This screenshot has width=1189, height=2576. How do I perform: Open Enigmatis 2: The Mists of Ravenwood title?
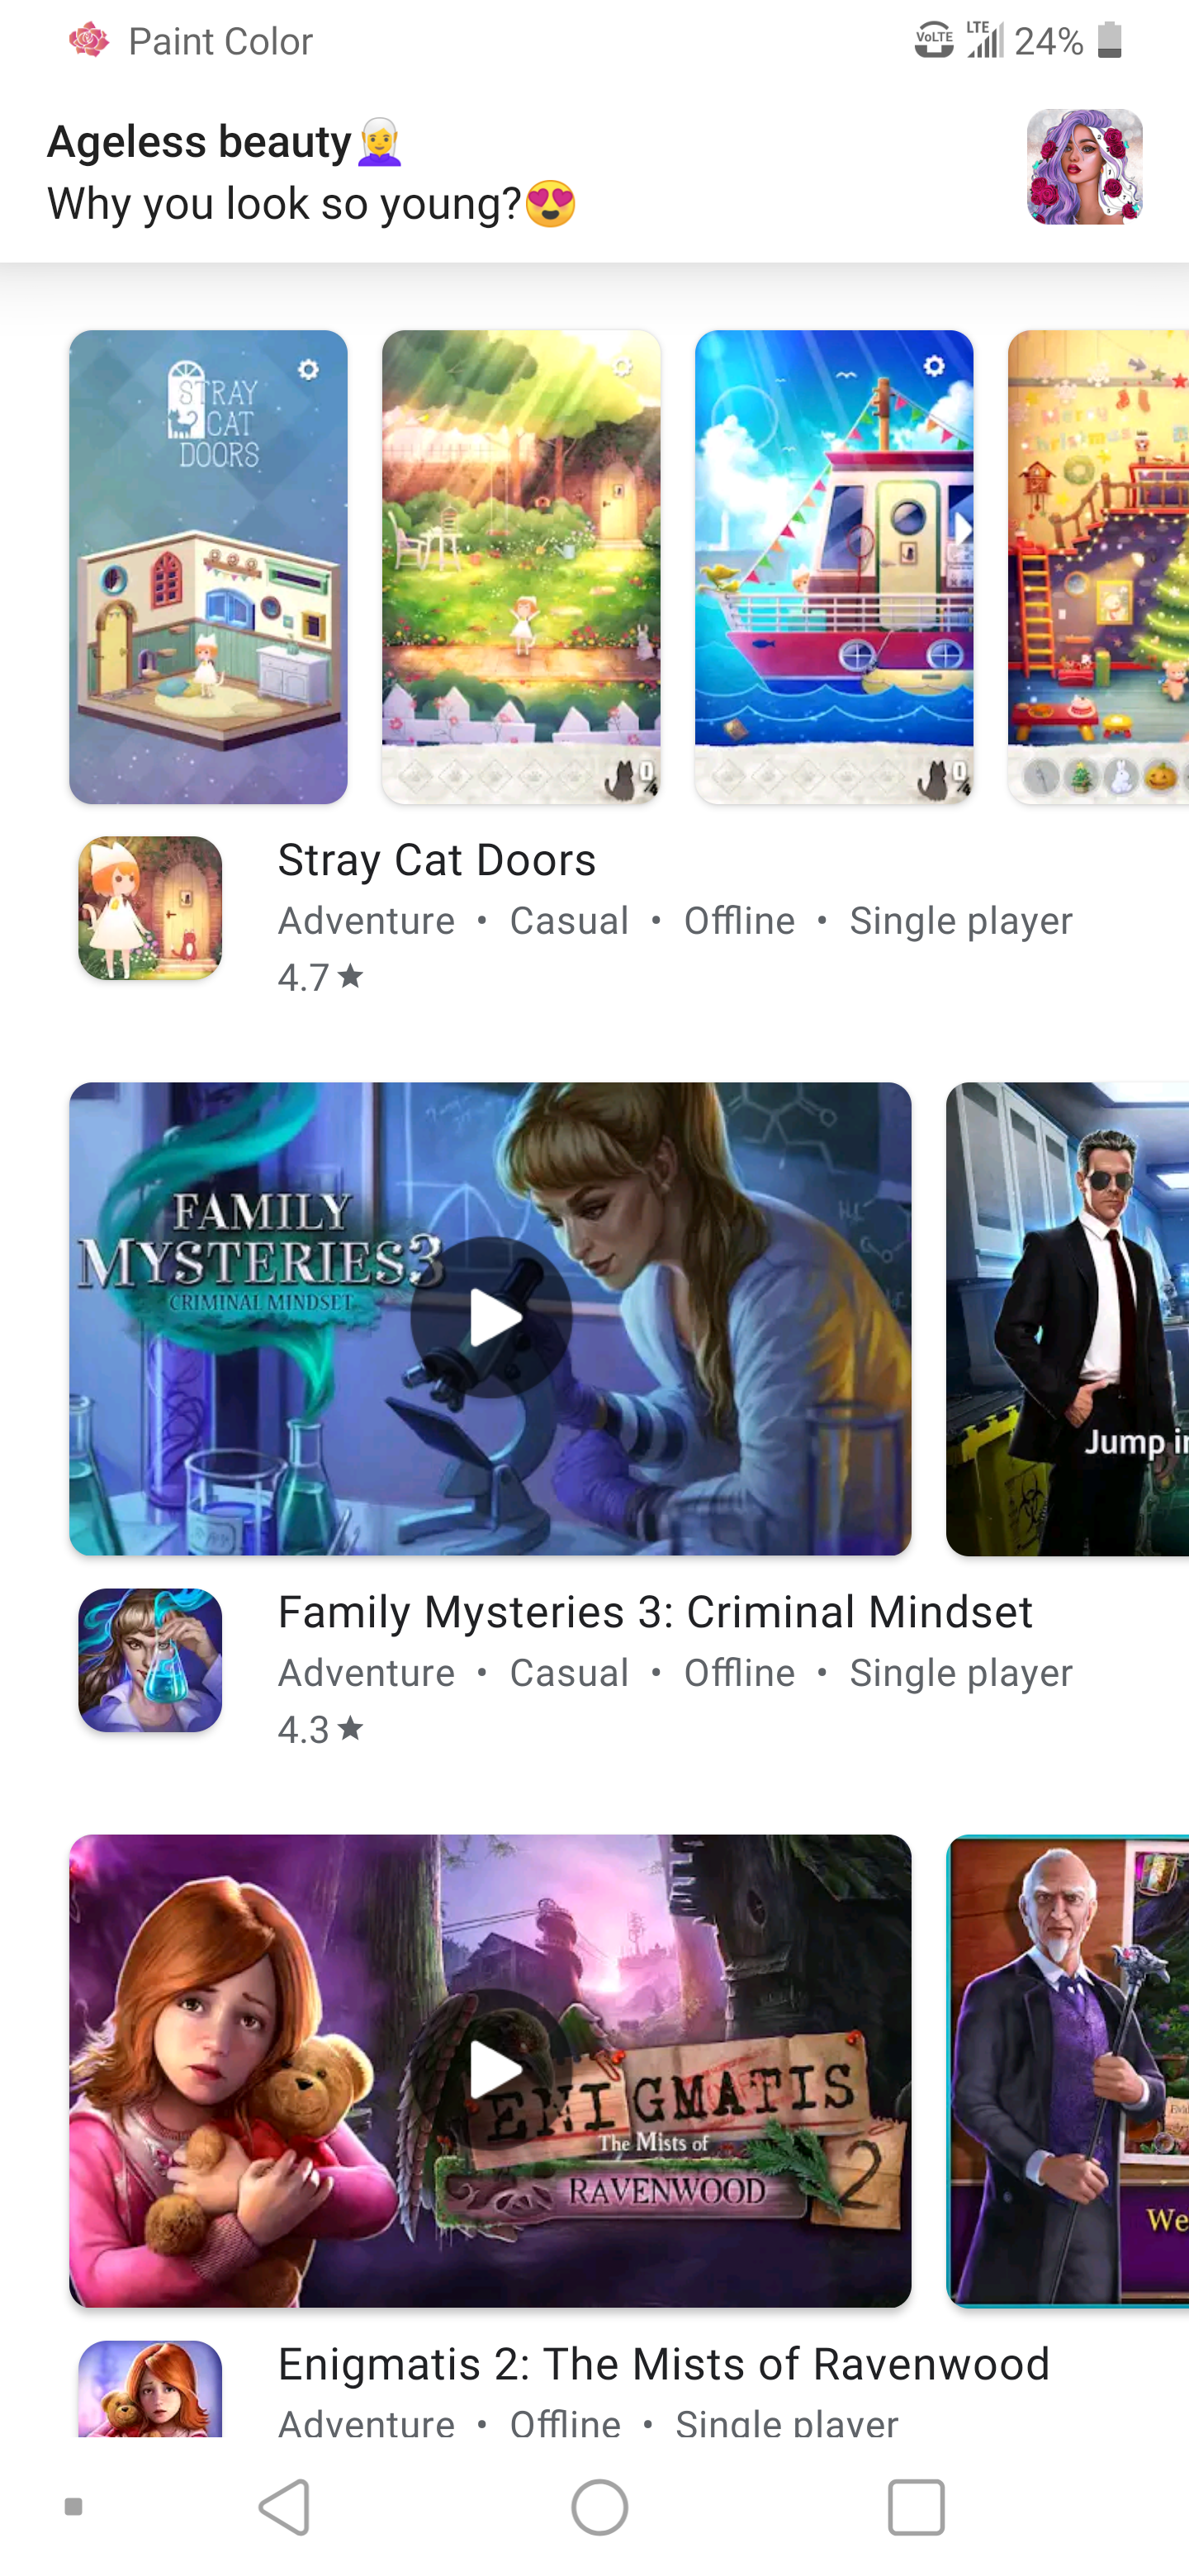point(664,2364)
